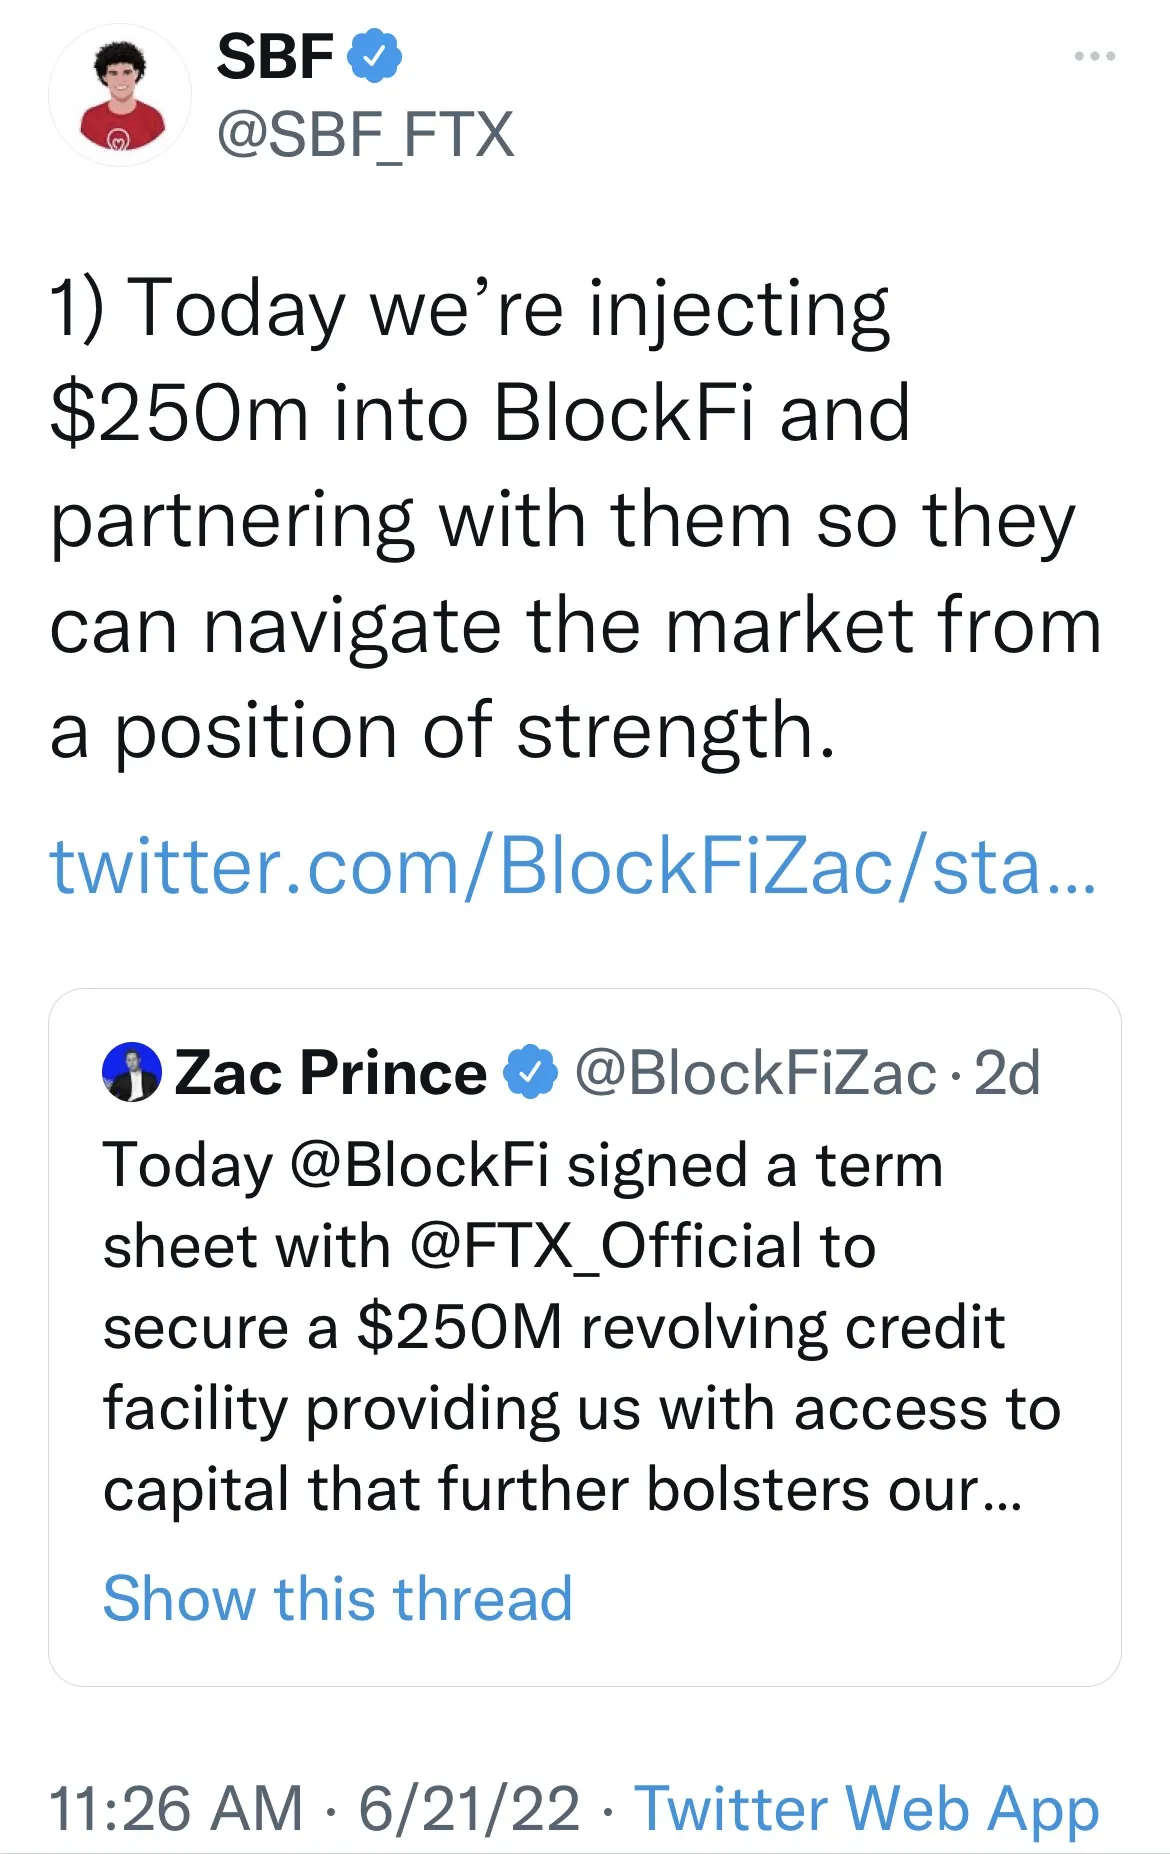Screen dimensions: 1170x1854
Task: Open the tweet's three-dot more options menu
Action: coord(1094,57)
